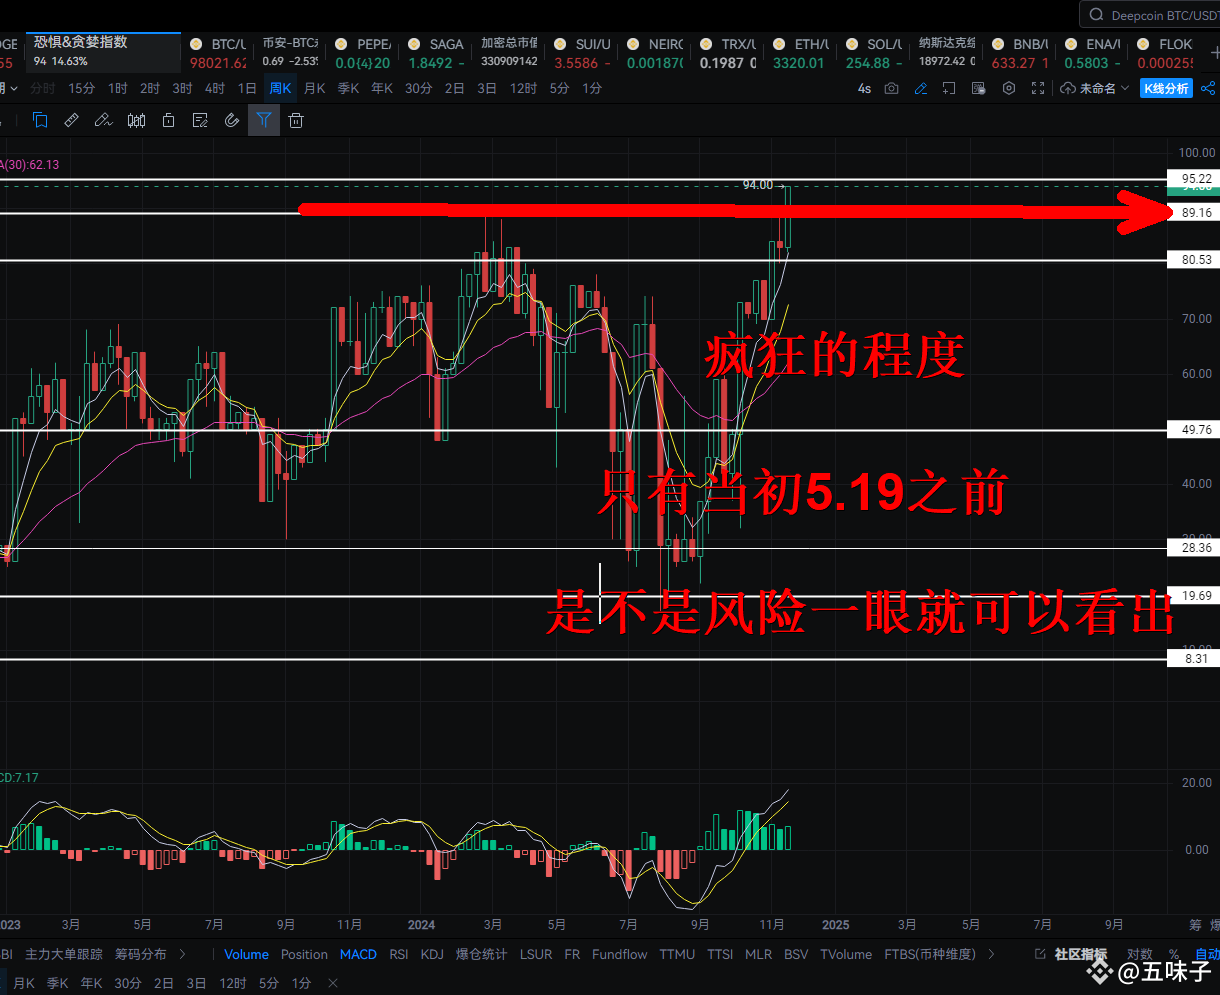
Task: Click the lock drawings icon
Action: (x=169, y=121)
